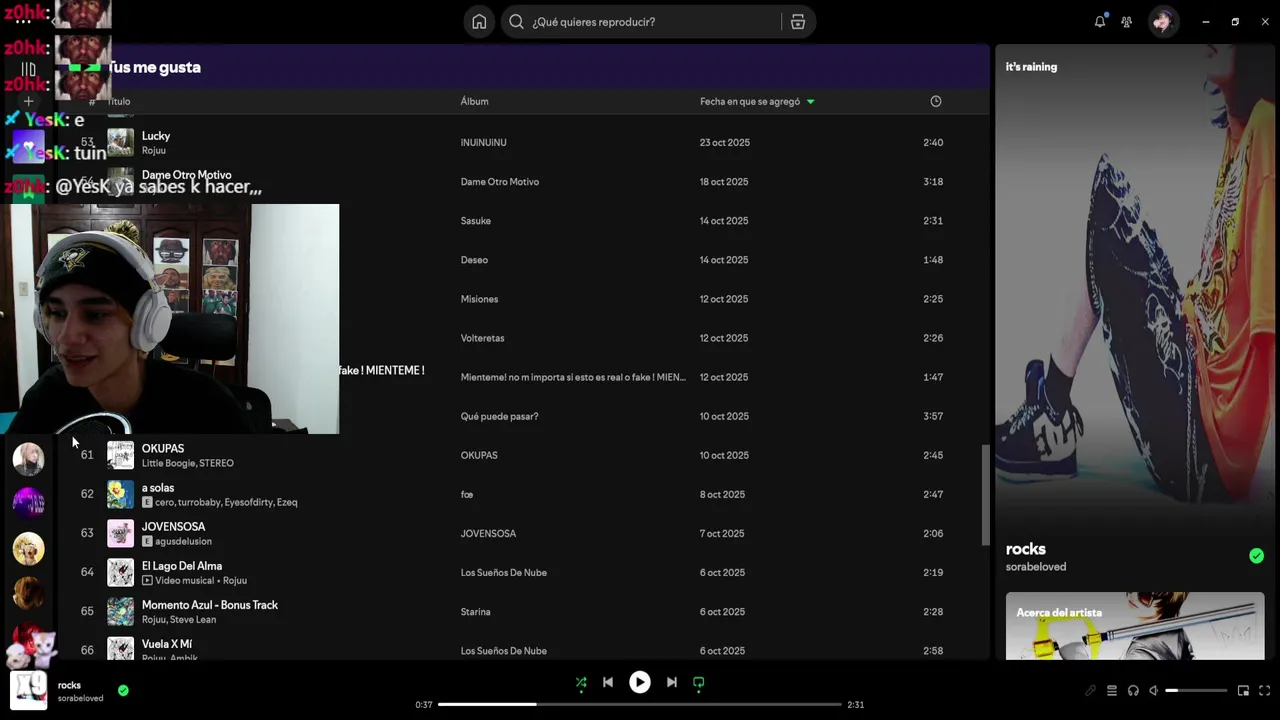1280x720 pixels.
Task: Skip to previous track
Action: pyautogui.click(x=608, y=683)
